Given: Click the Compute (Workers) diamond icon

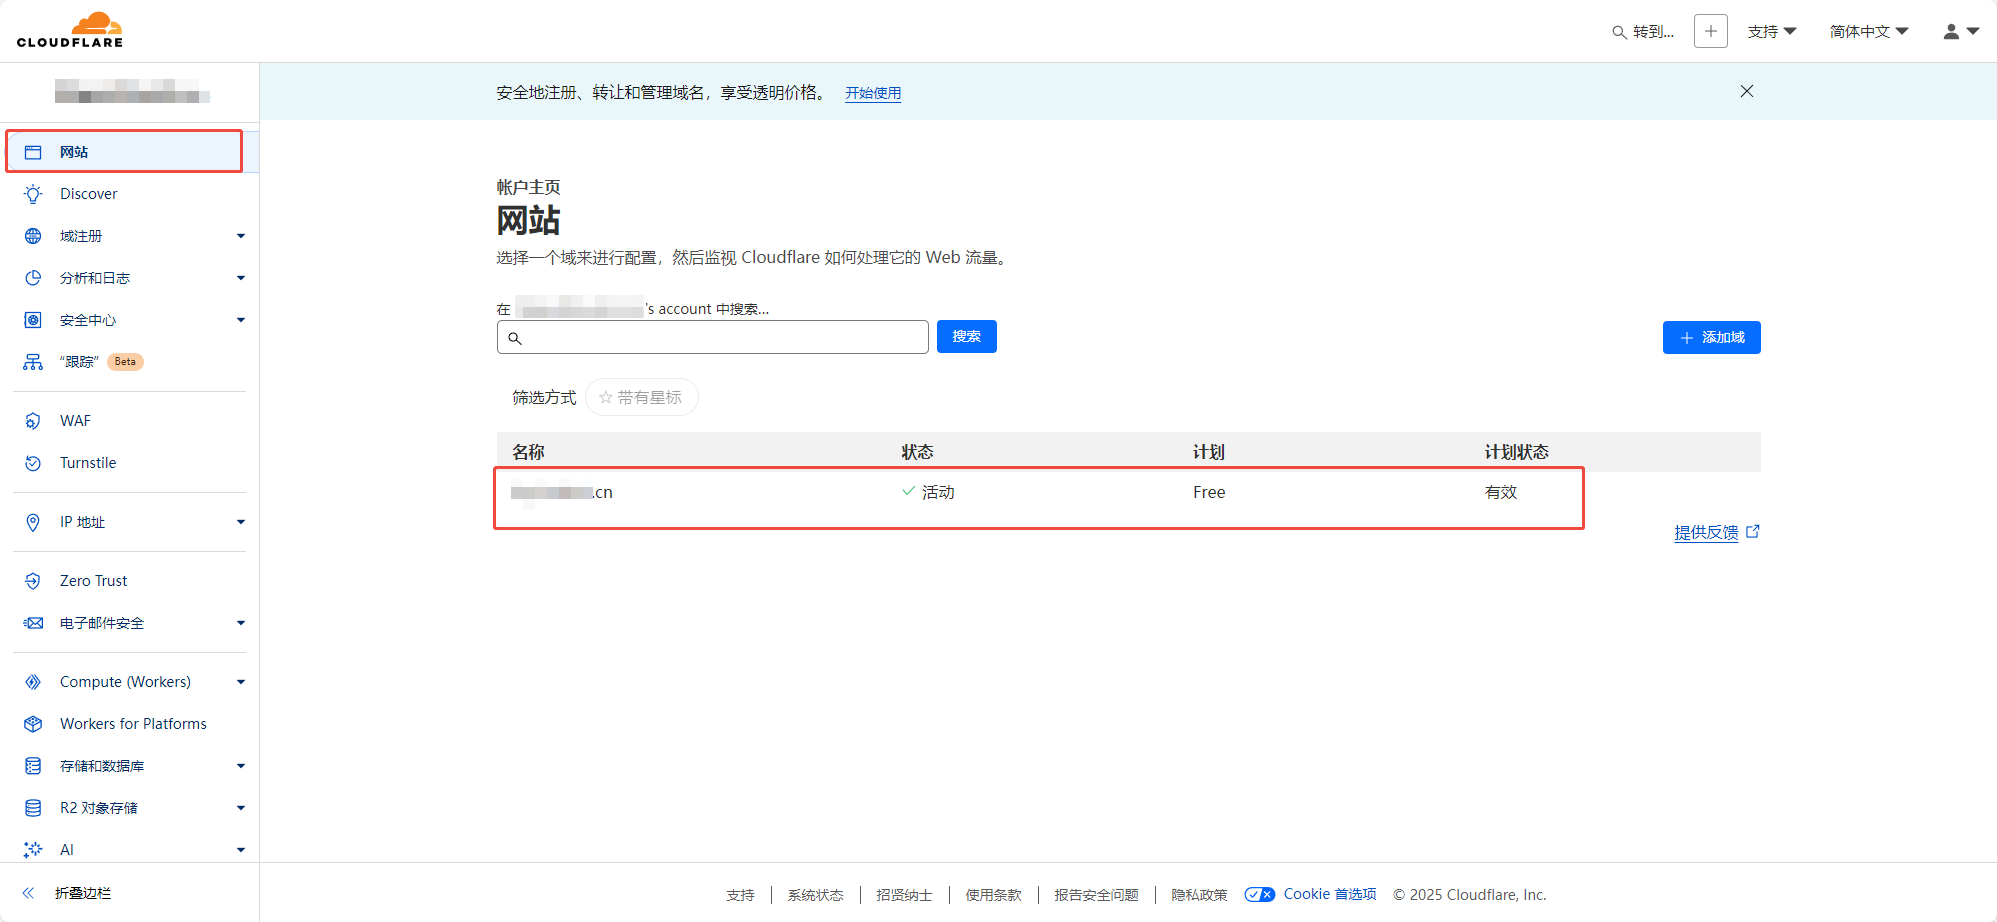Looking at the screenshot, I should coord(33,682).
